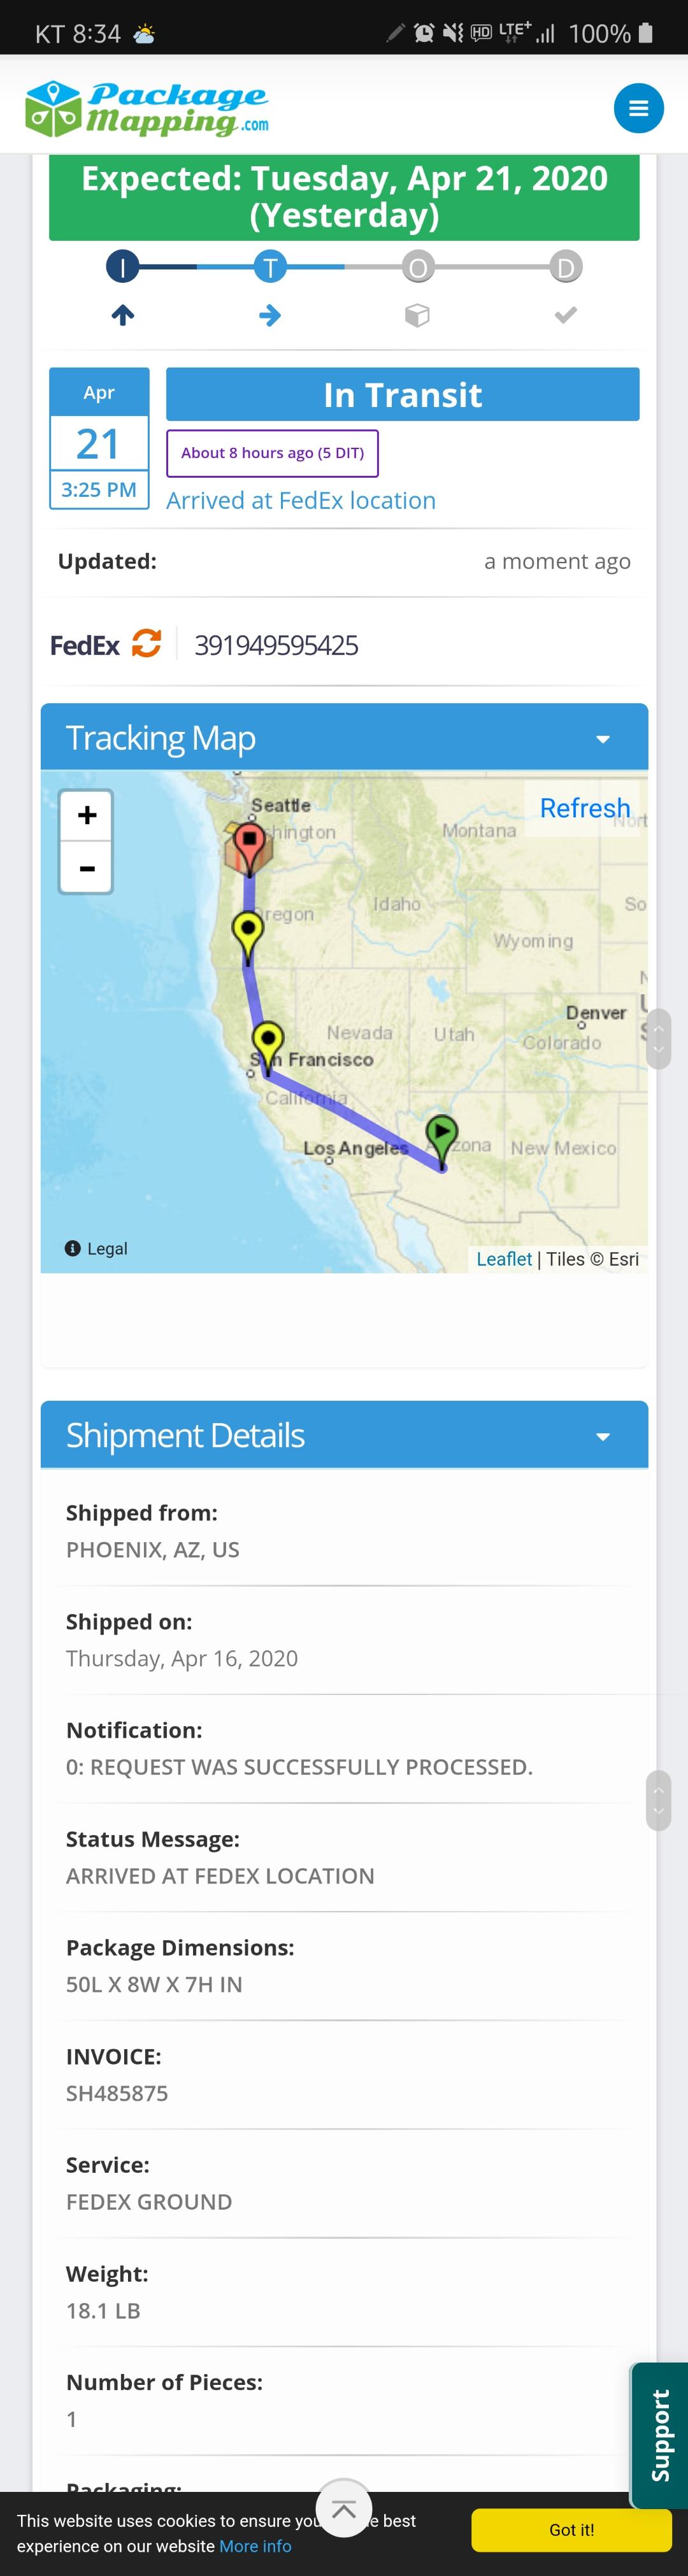Click the FedEx orange refresh icon
Viewport: 688px width, 2576px height.
(x=146, y=643)
